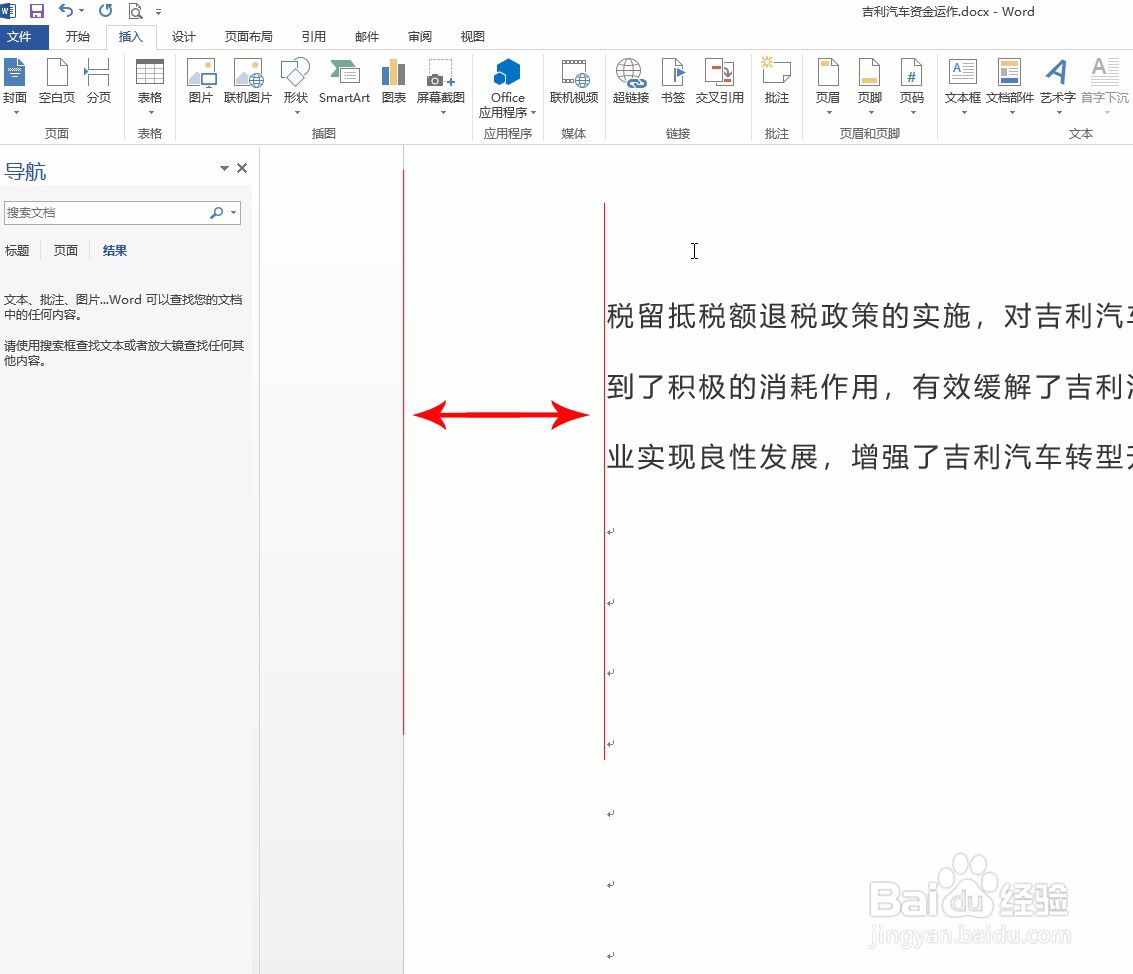The width and height of the screenshot is (1133, 974).
Task: Insert WordArt (艺术字)
Action: (1057, 86)
